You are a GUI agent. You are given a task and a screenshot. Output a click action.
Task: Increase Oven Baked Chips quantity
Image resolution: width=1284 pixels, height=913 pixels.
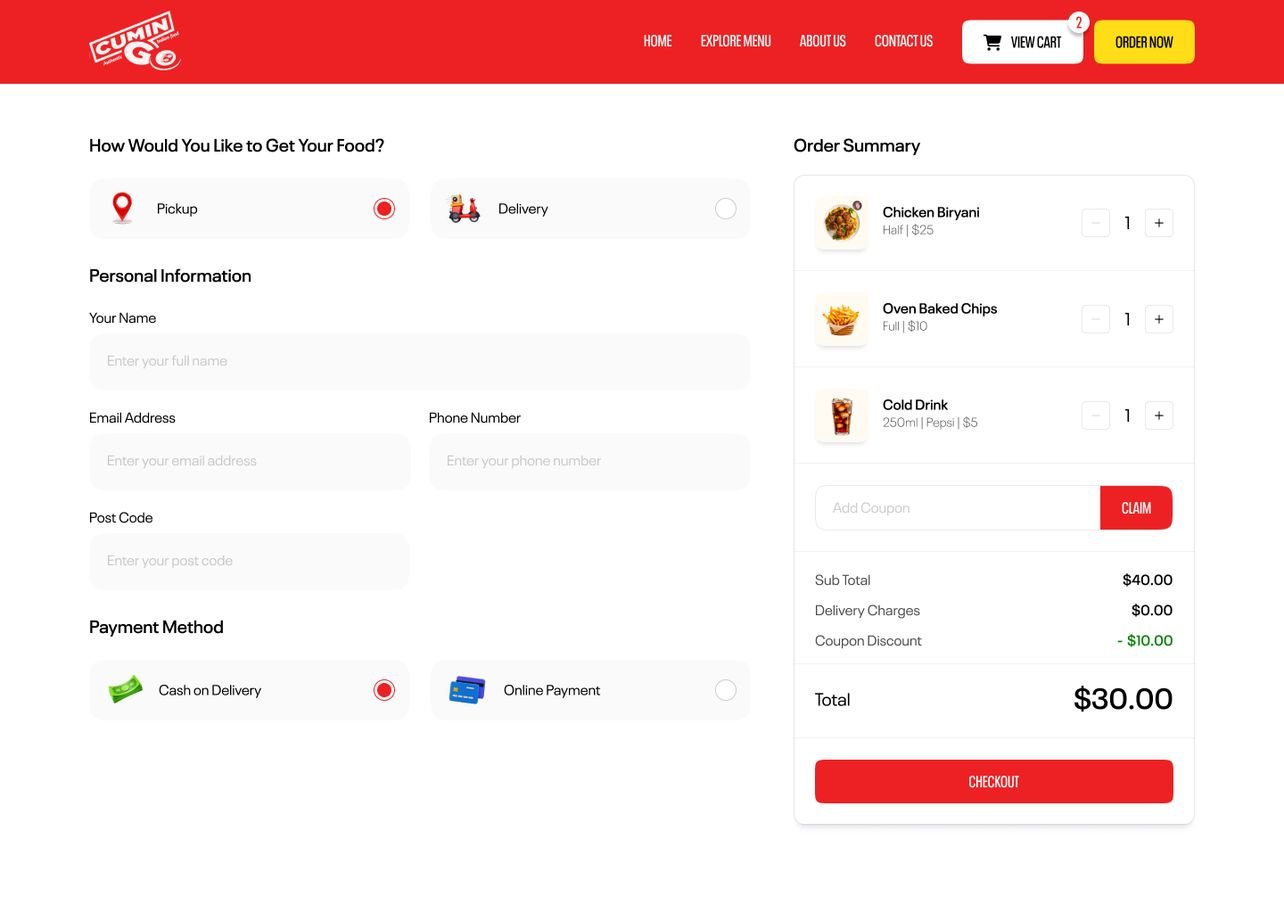coord(1159,319)
